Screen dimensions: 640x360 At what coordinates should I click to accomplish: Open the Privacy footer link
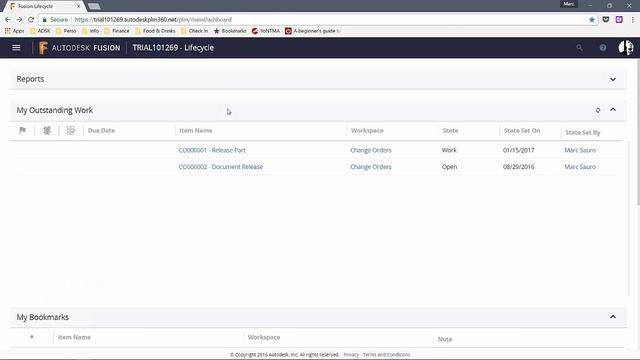(x=351, y=355)
